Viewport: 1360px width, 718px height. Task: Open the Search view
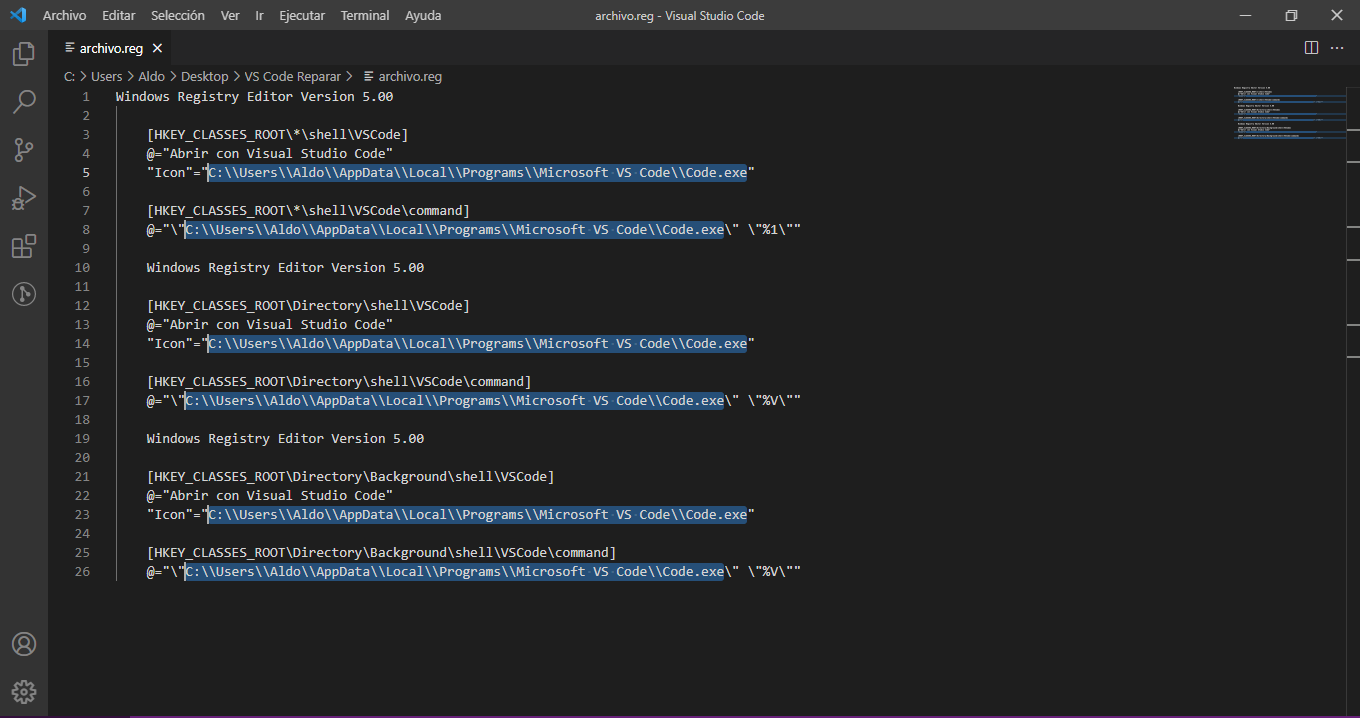coord(23,101)
